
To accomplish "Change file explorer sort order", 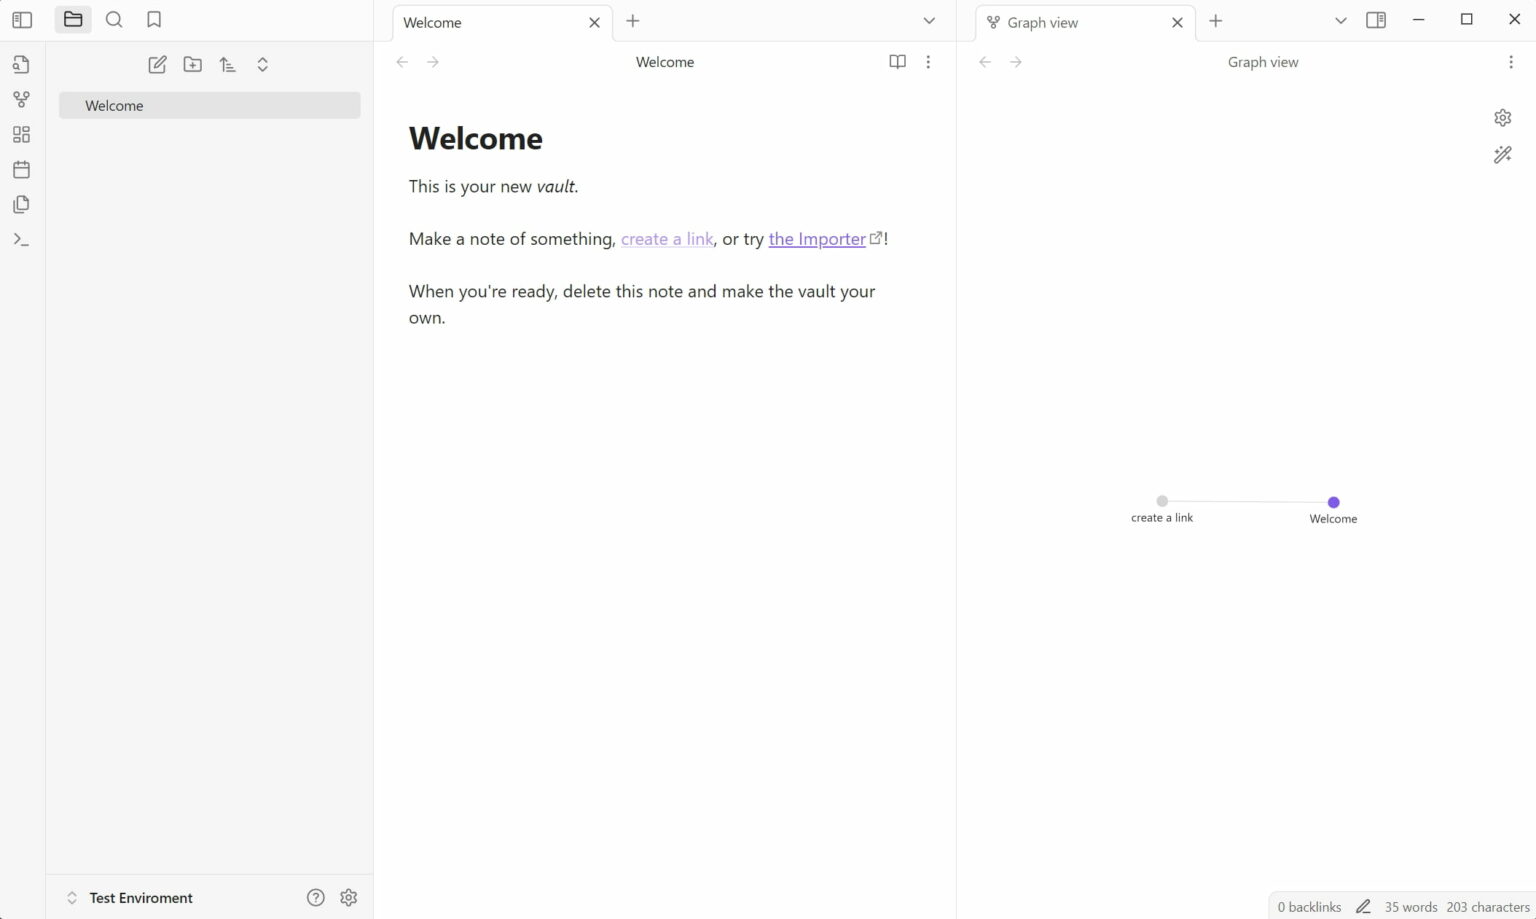I will [x=227, y=63].
